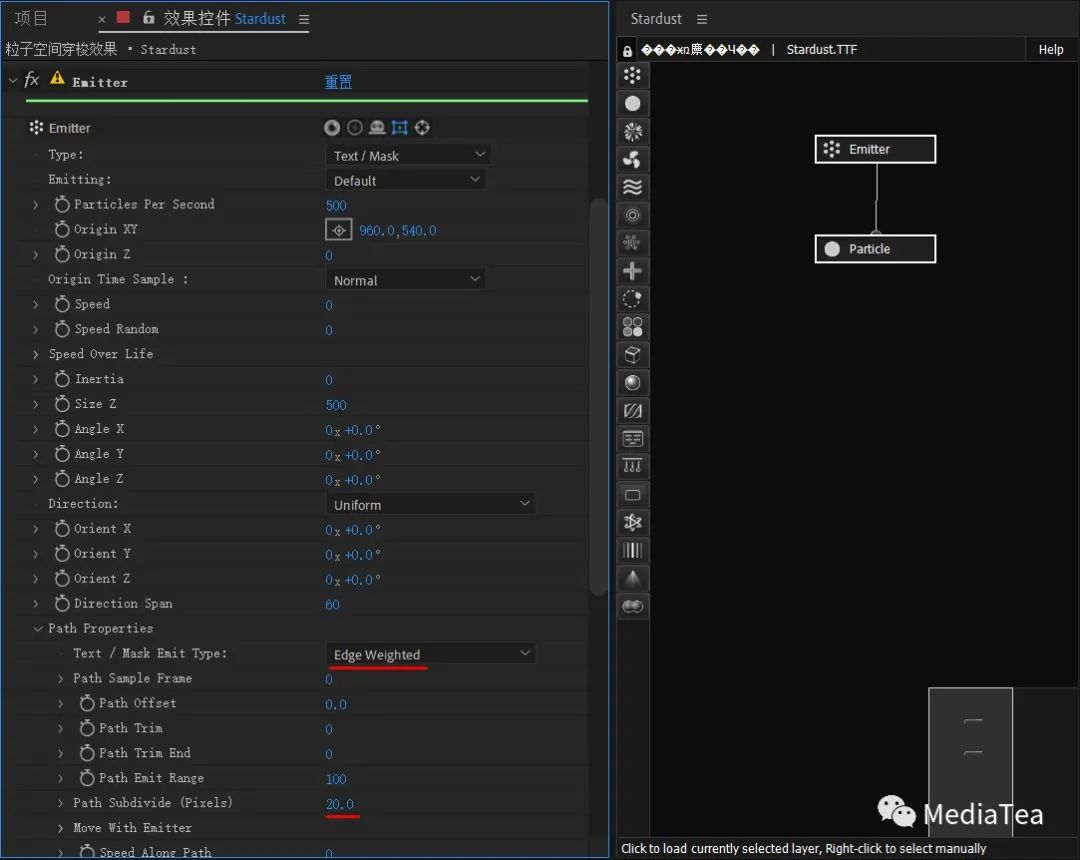
Task: Add an Emitter node from the Stardust toolbar
Action: point(632,75)
